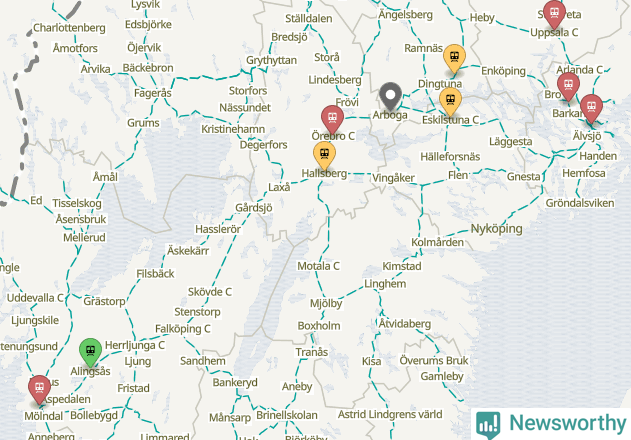
Task: Click the Kristinehamn station label
Action: [x=233, y=129]
